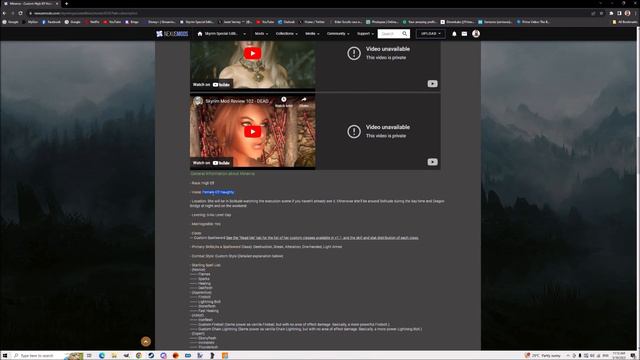Open File Explorer from taskbar
This screenshot has width=640, height=360.
click(x=114, y=356)
